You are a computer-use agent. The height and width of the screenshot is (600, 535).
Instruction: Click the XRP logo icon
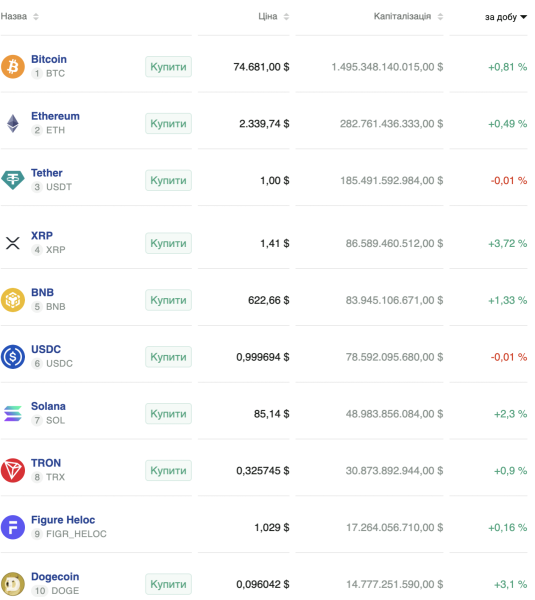[x=13, y=243]
